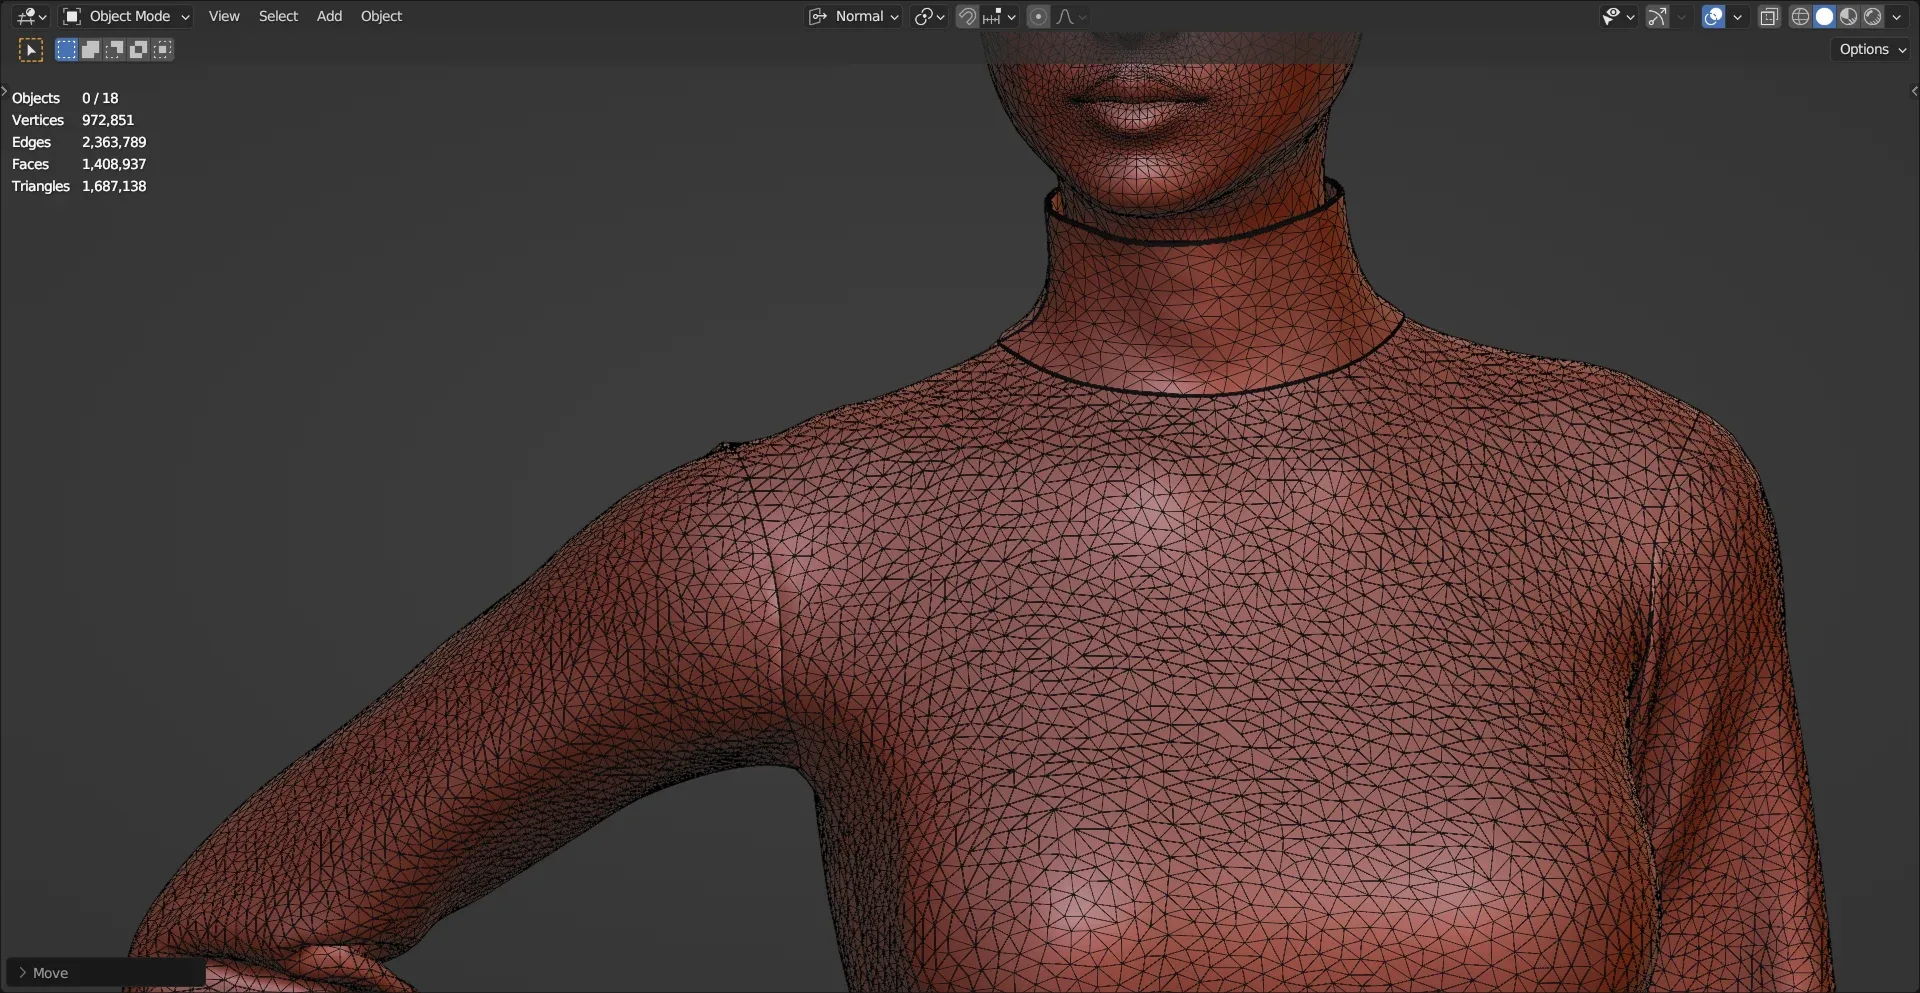1920x993 pixels.
Task: Open the Select menu
Action: tap(278, 16)
